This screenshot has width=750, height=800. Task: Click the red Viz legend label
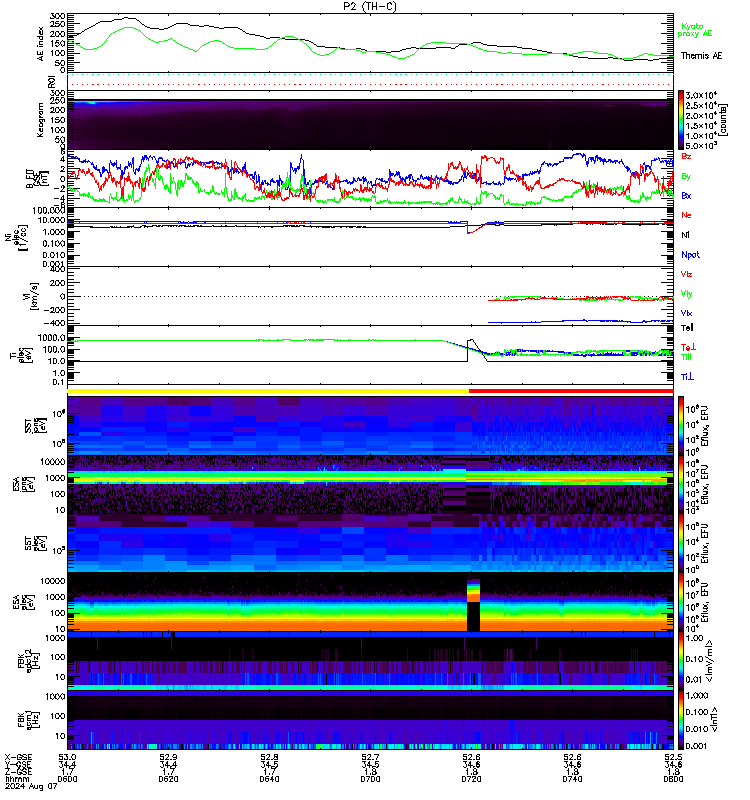click(x=686, y=274)
